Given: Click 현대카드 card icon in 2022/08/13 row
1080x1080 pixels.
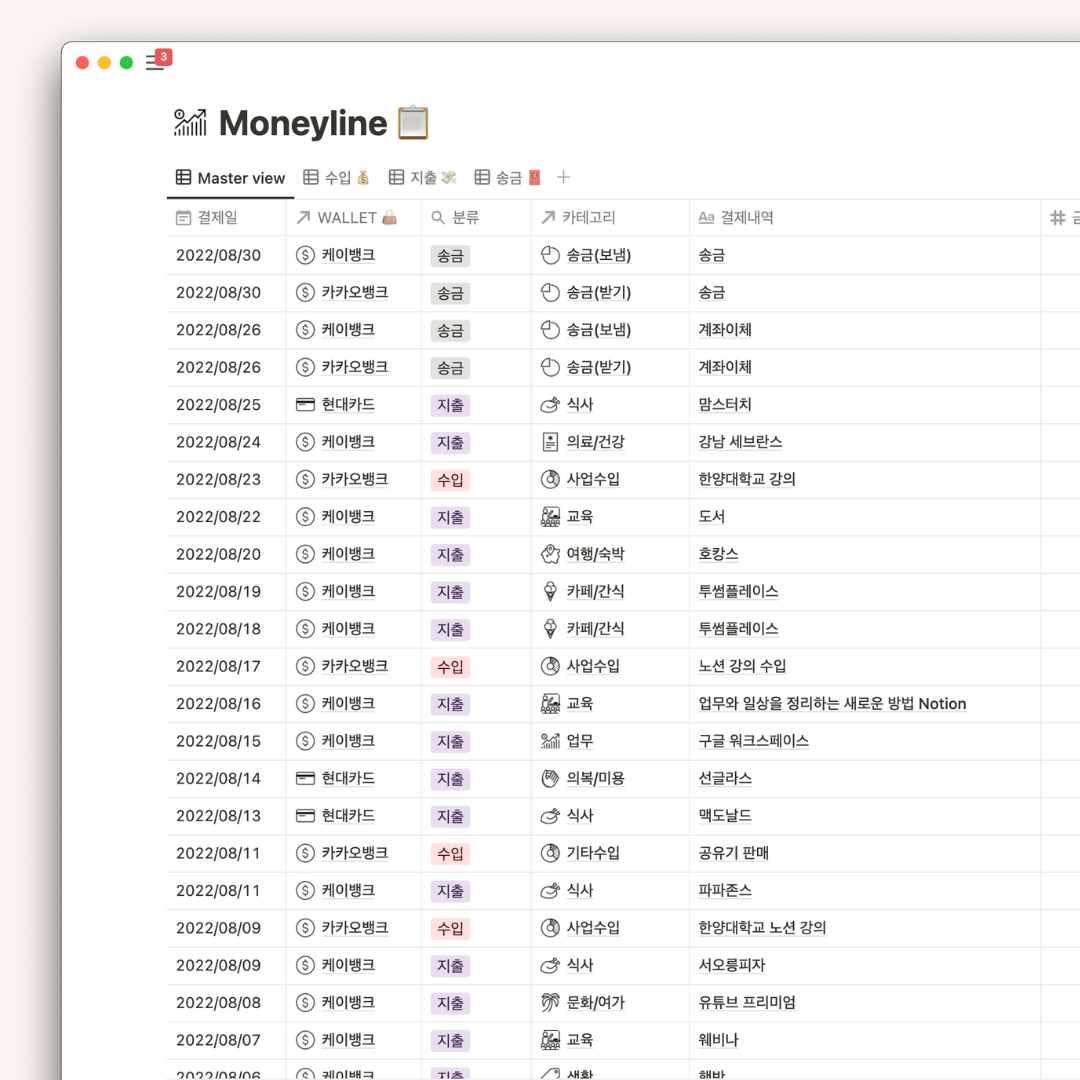Looking at the screenshot, I should tap(305, 816).
